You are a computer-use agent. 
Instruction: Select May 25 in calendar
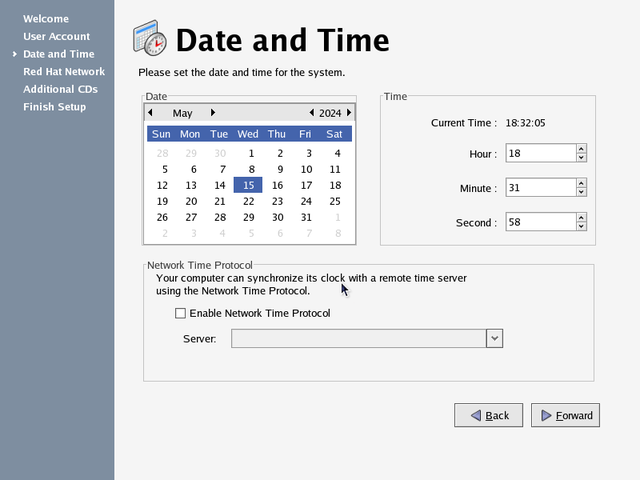pos(335,201)
